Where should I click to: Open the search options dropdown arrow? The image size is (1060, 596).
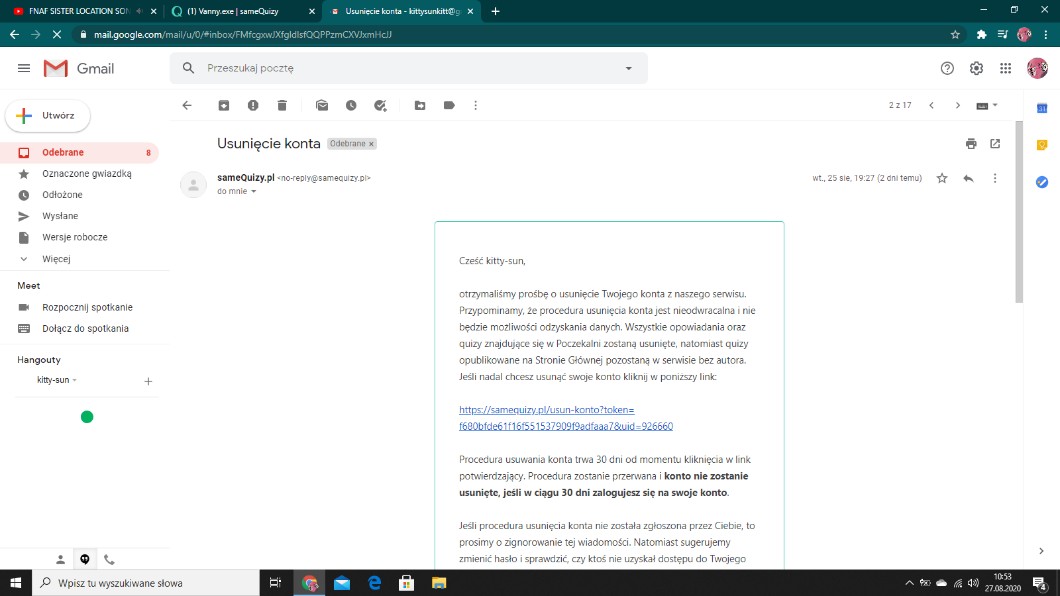coord(628,68)
